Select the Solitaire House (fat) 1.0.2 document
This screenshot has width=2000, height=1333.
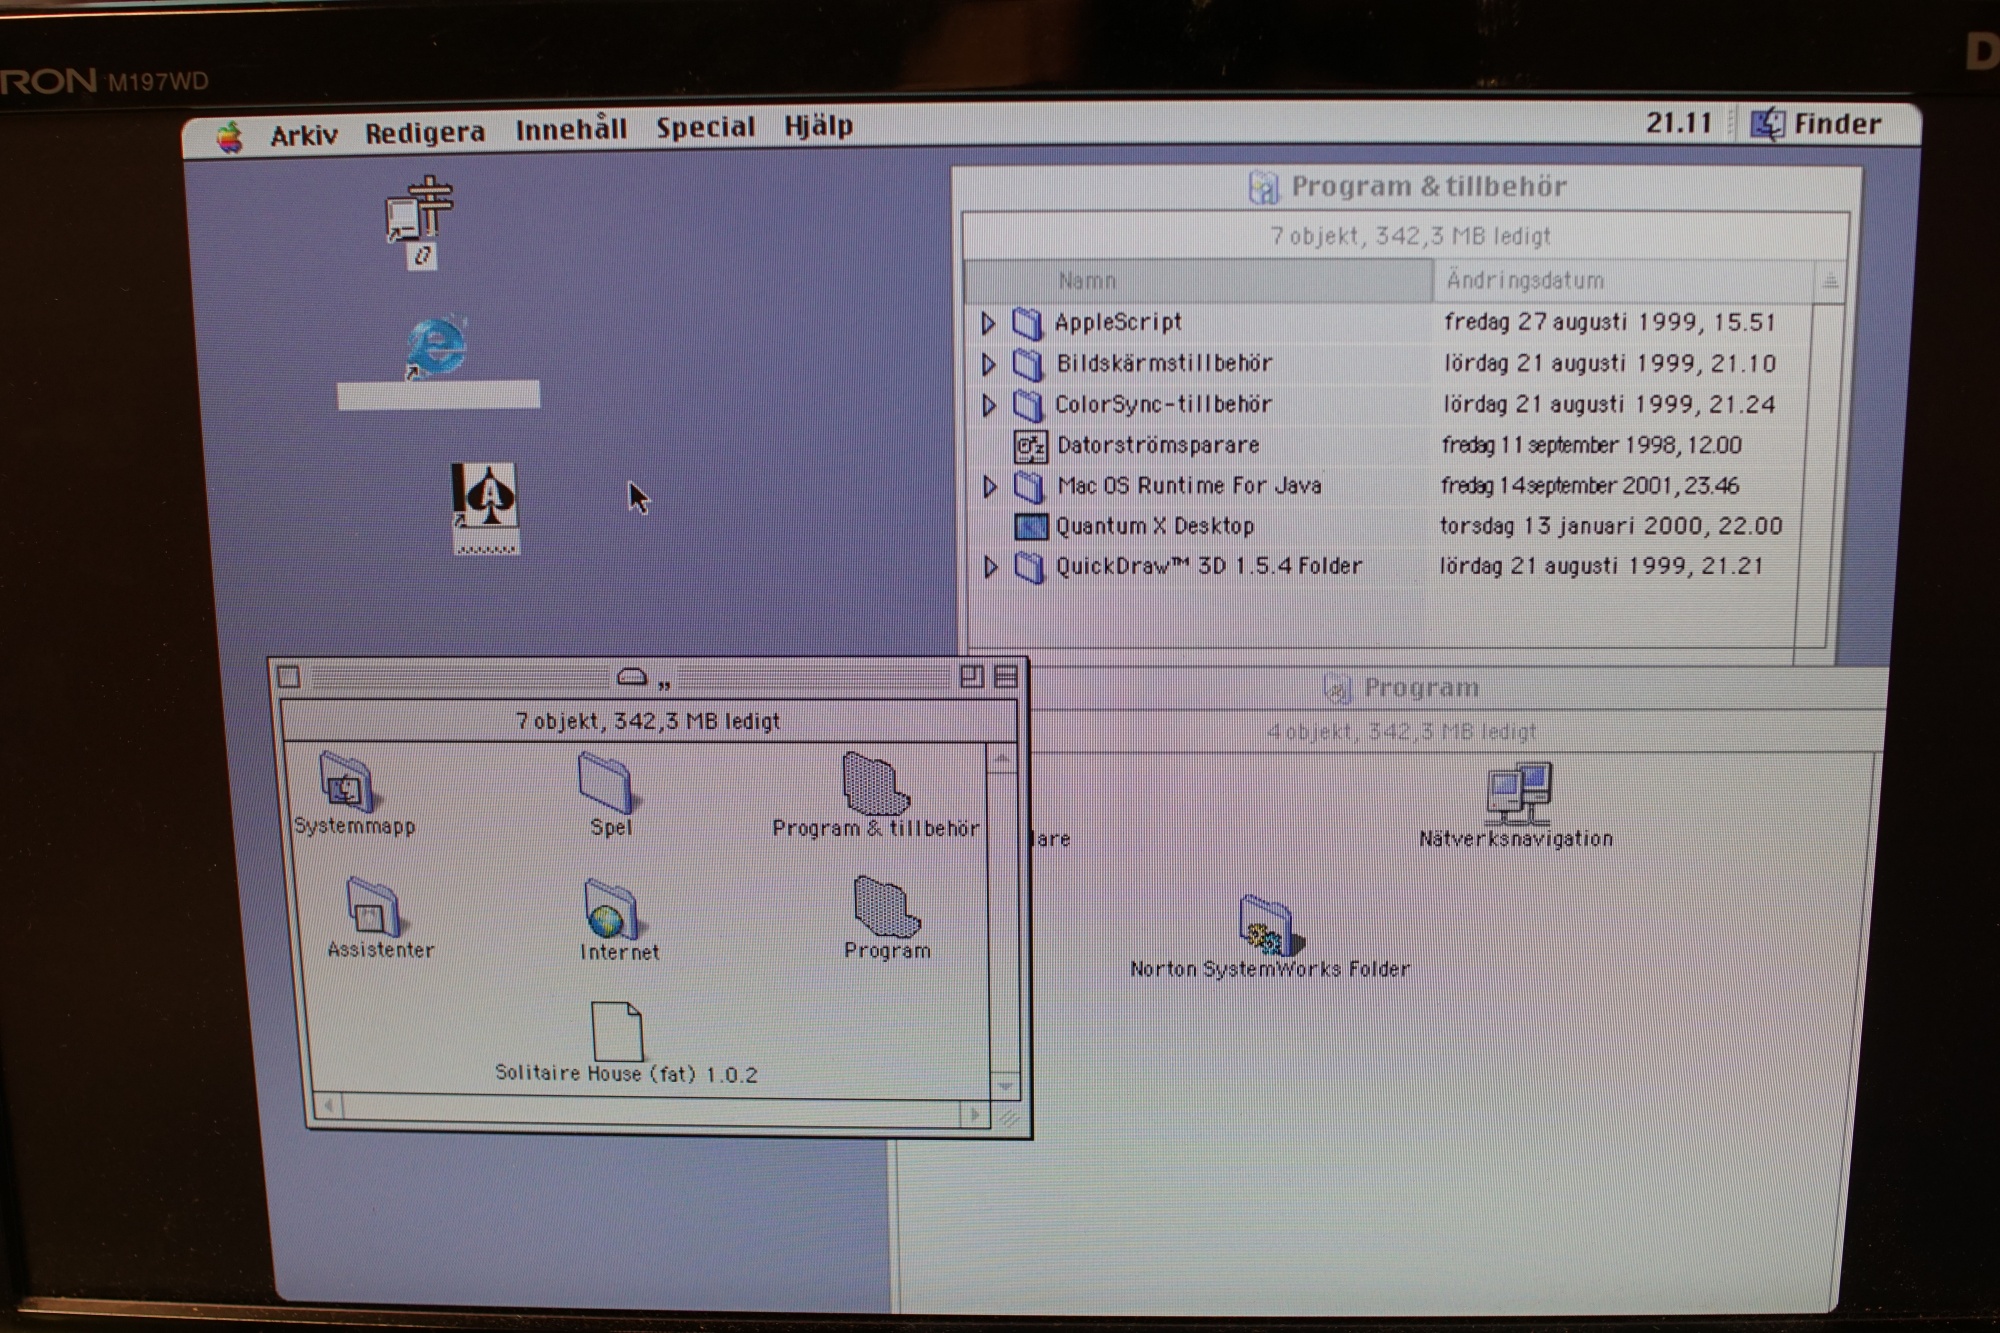617,1031
